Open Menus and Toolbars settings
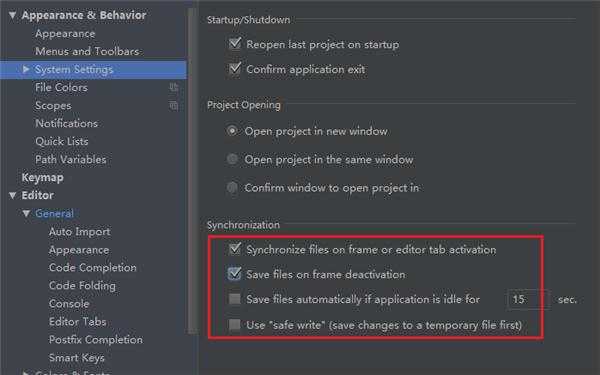Viewport: 600px width, 375px height. [87, 51]
